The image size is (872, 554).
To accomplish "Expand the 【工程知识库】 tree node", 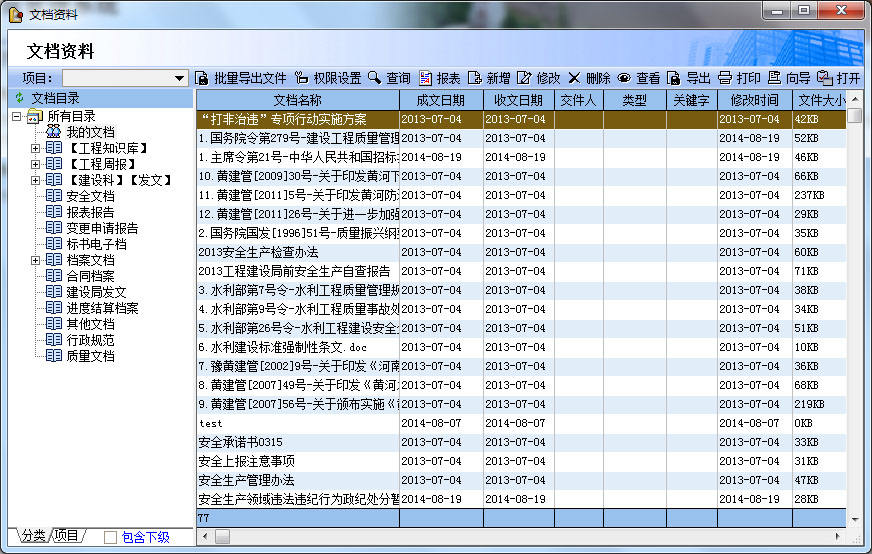I will coord(36,149).
